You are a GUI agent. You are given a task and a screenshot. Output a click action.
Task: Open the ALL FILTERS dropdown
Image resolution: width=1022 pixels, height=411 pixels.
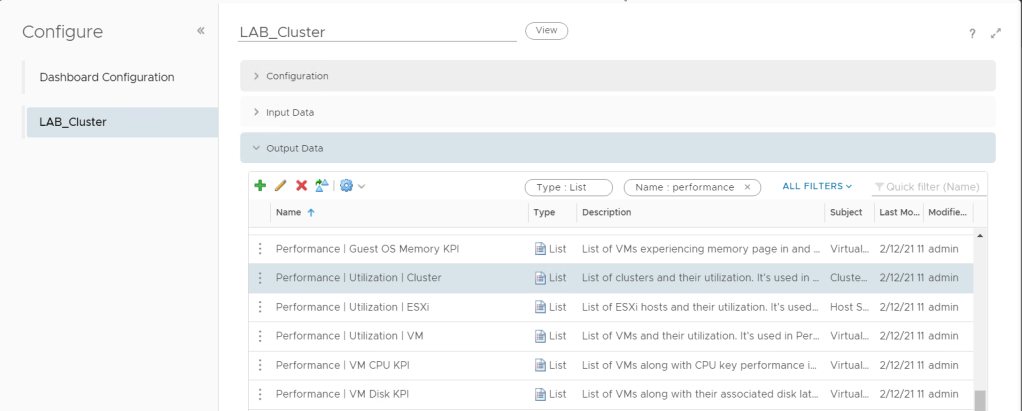click(x=817, y=186)
